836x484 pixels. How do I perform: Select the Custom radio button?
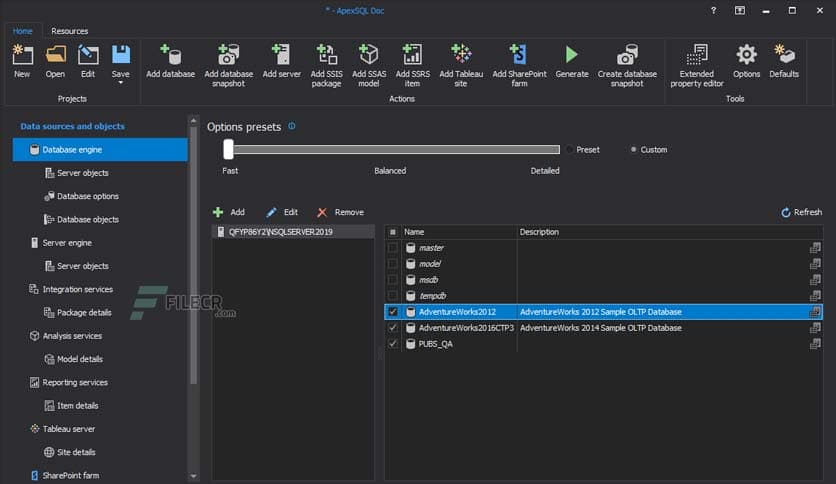(633, 150)
